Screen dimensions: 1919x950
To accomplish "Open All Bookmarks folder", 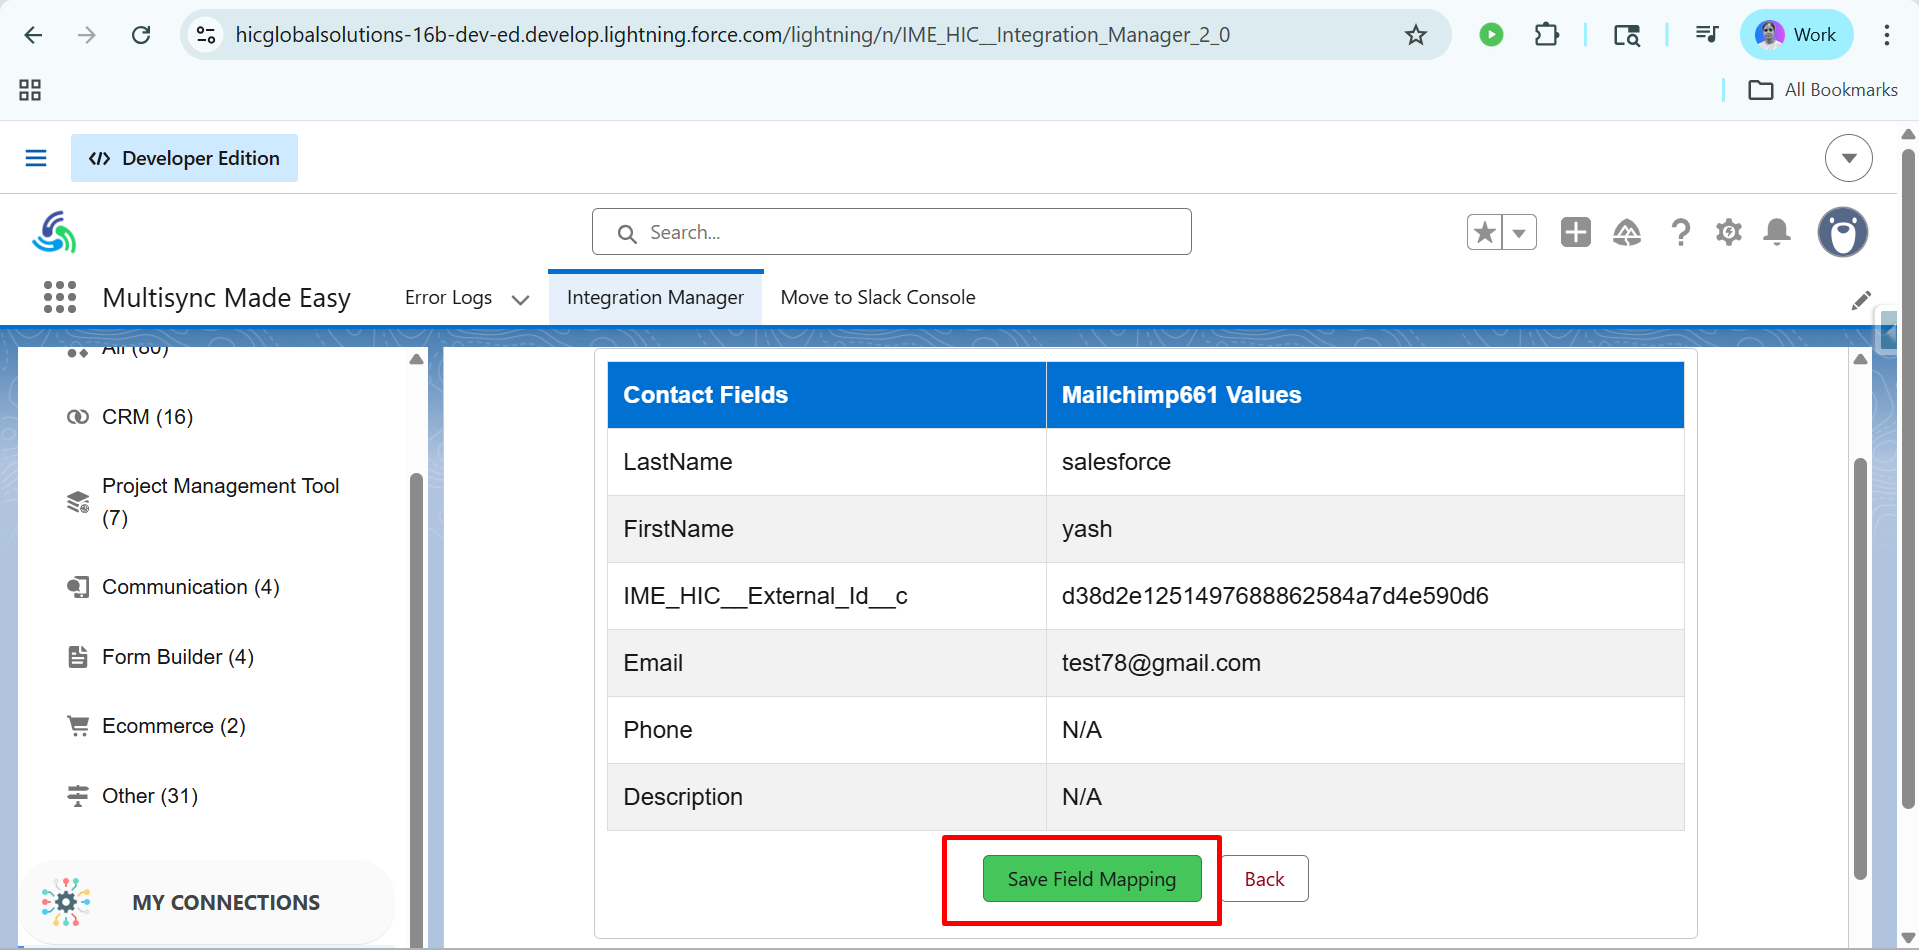I will 1823,90.
